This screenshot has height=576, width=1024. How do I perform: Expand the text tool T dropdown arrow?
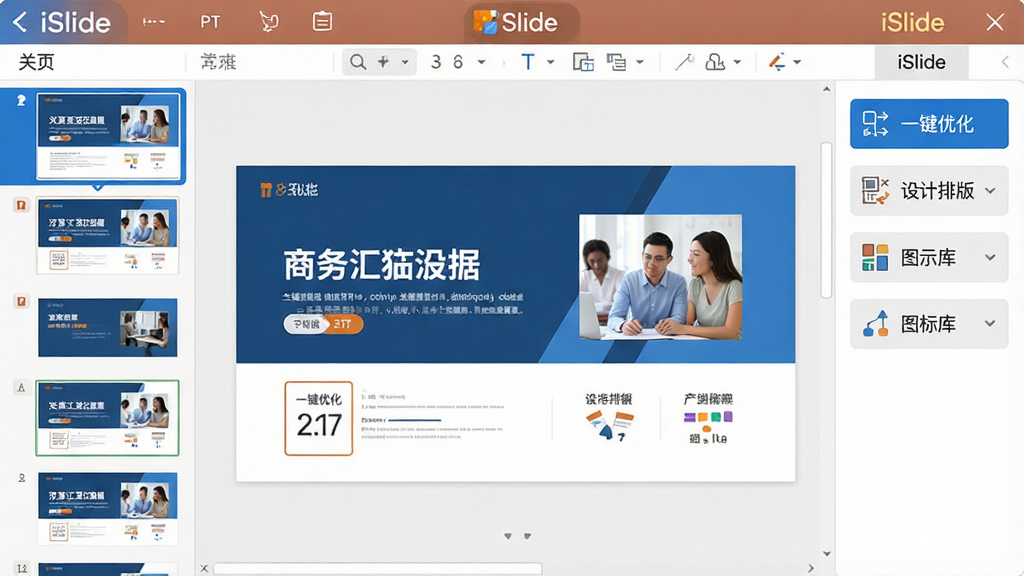click(x=551, y=63)
